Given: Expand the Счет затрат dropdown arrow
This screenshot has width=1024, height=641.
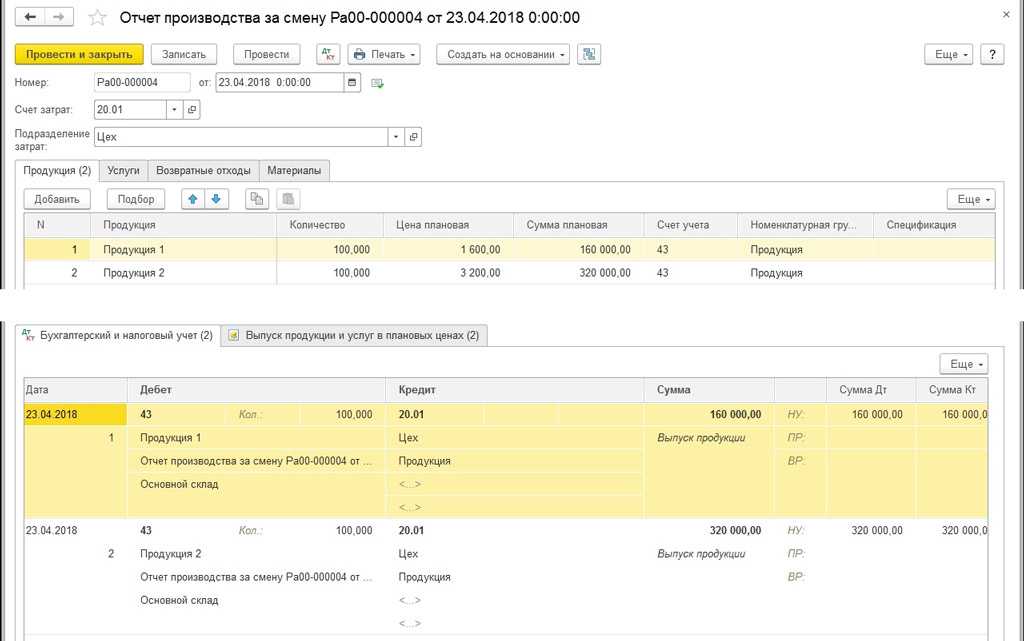Looking at the screenshot, I should (174, 110).
